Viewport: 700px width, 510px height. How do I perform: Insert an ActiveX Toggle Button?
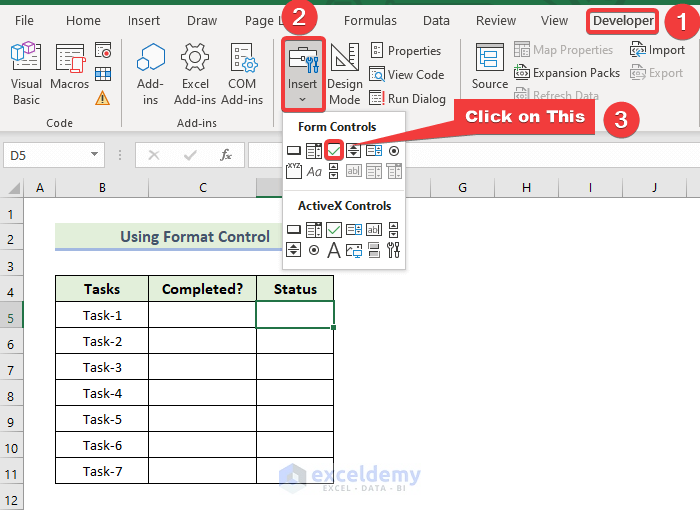(374, 250)
